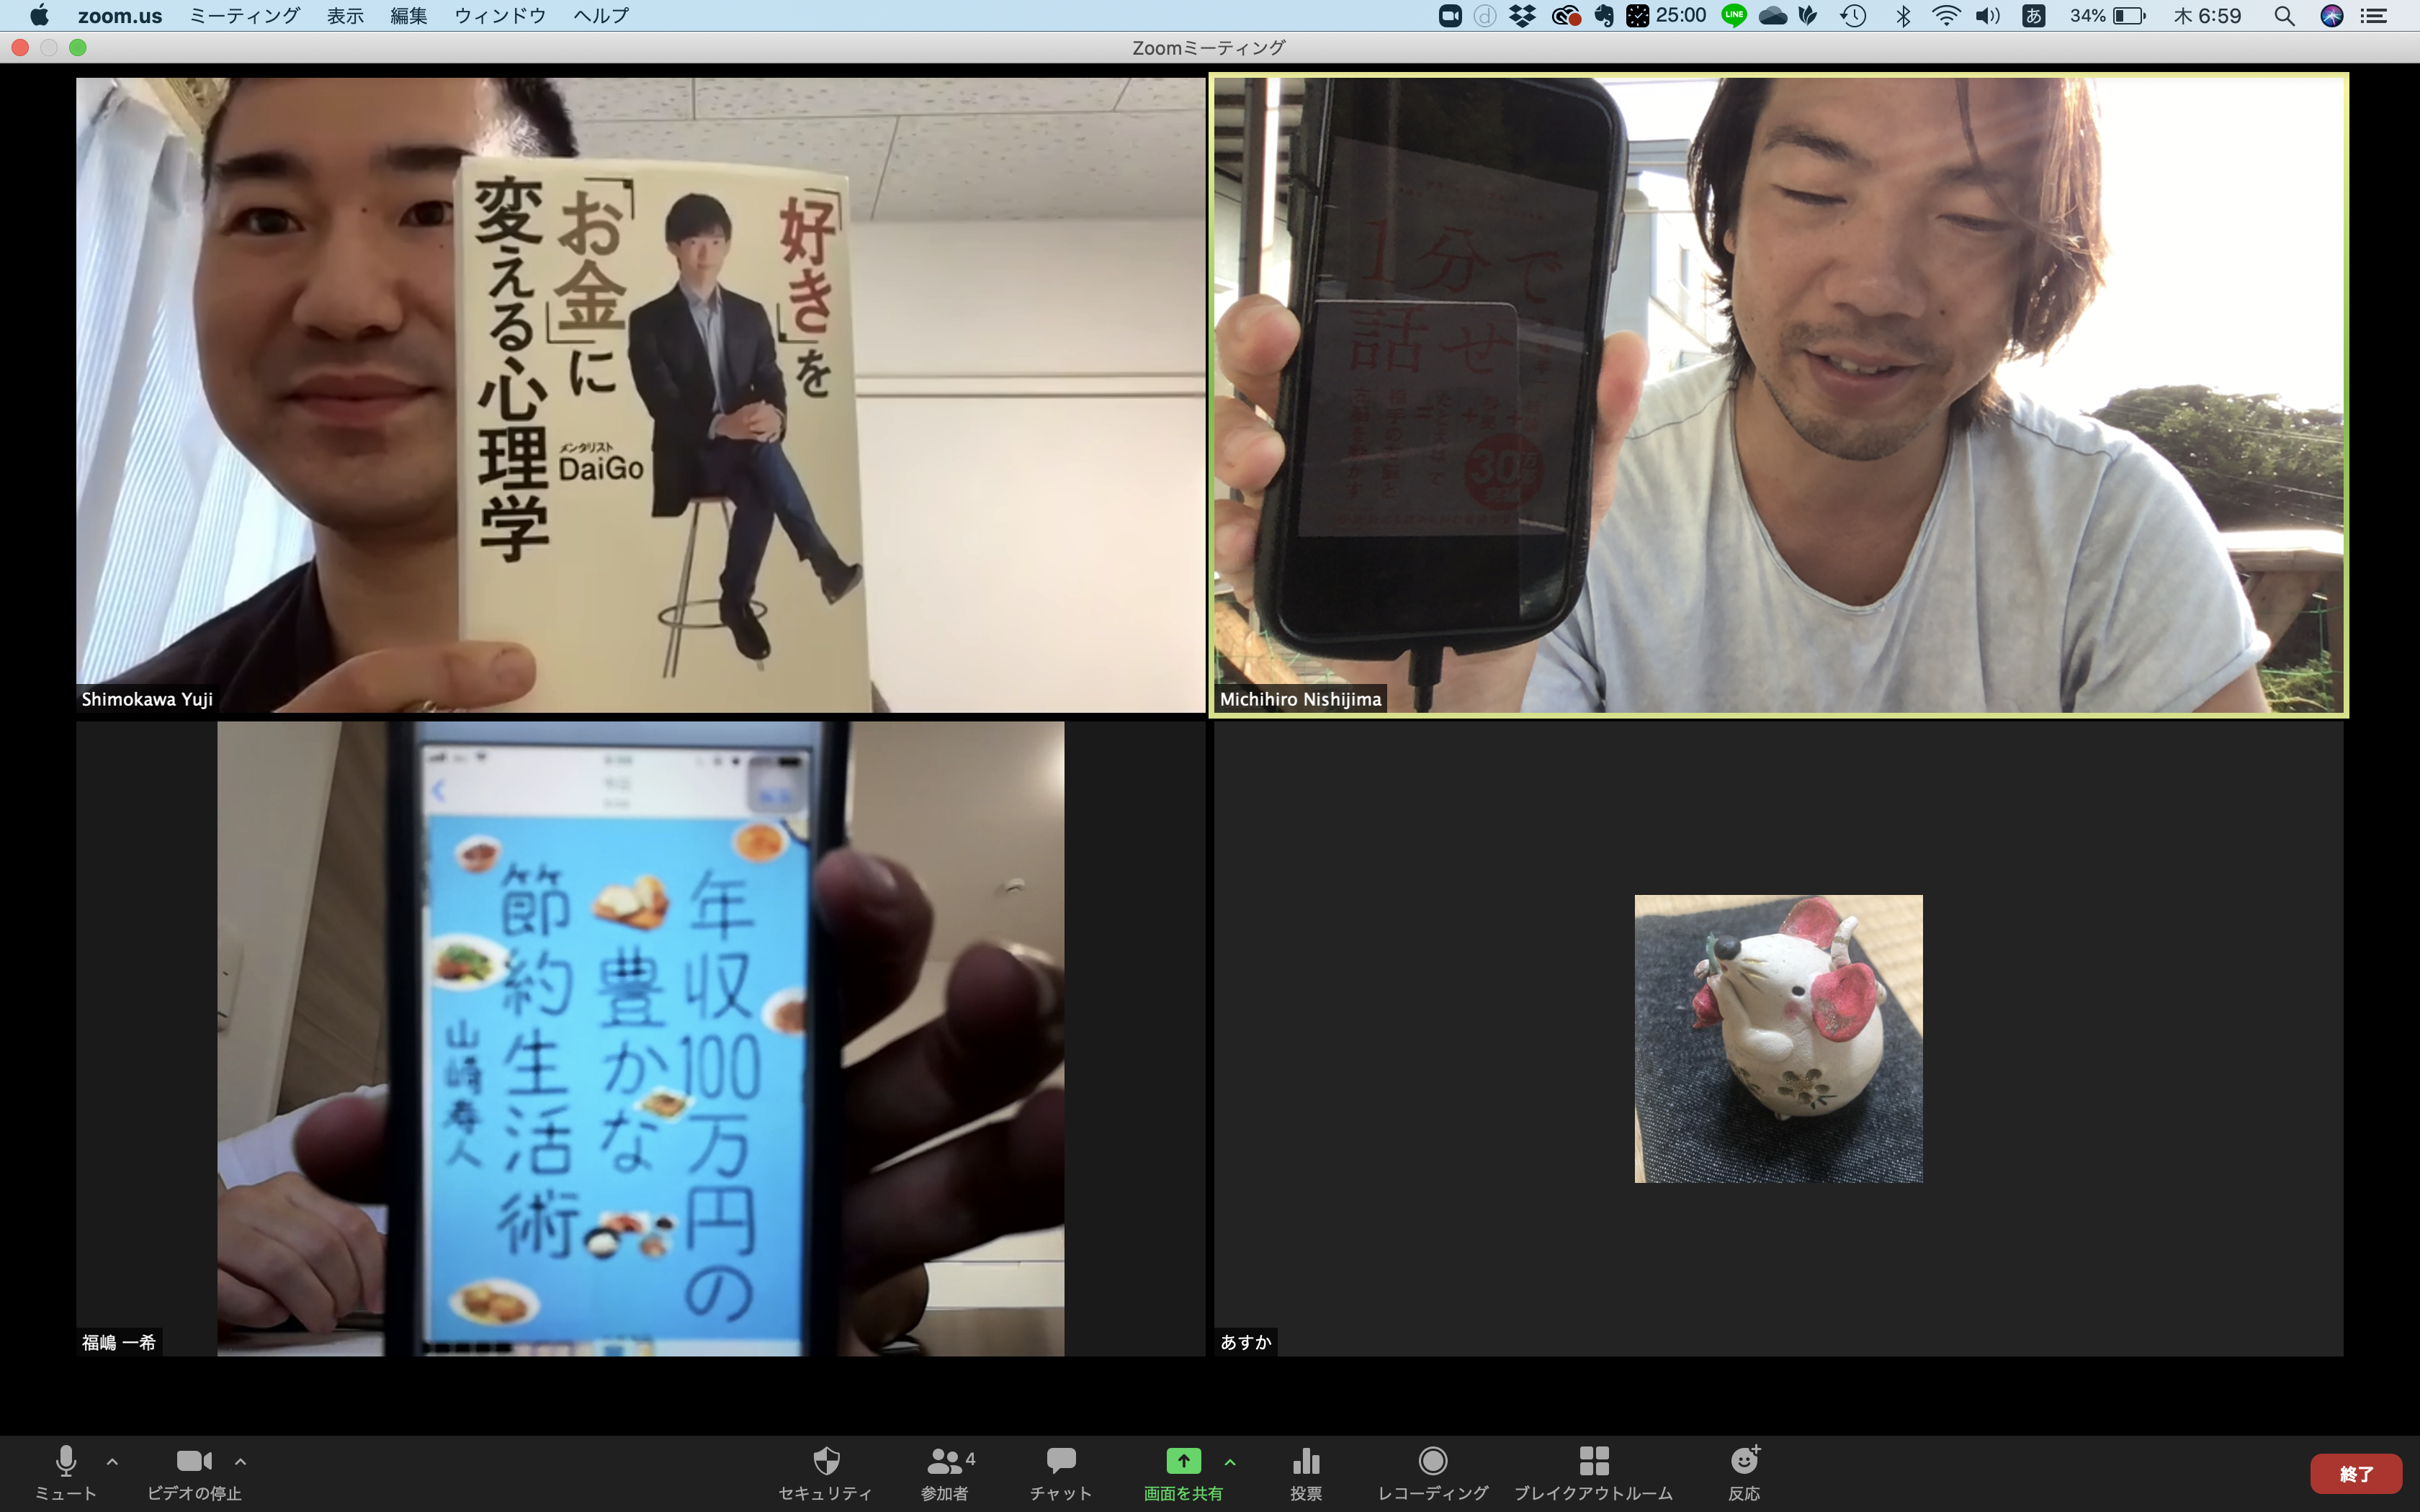Open the 編集 menu

click(x=409, y=15)
